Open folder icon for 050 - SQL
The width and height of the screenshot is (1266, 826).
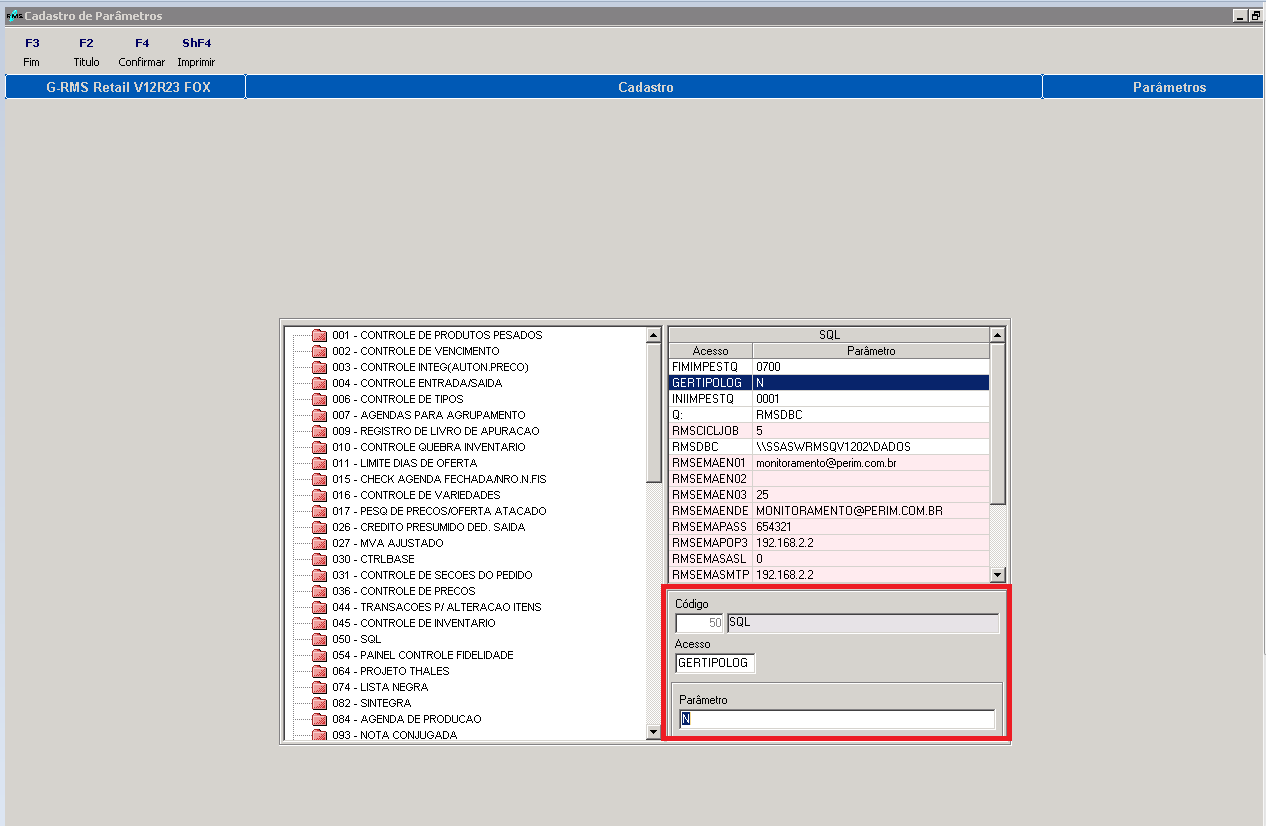[319, 639]
